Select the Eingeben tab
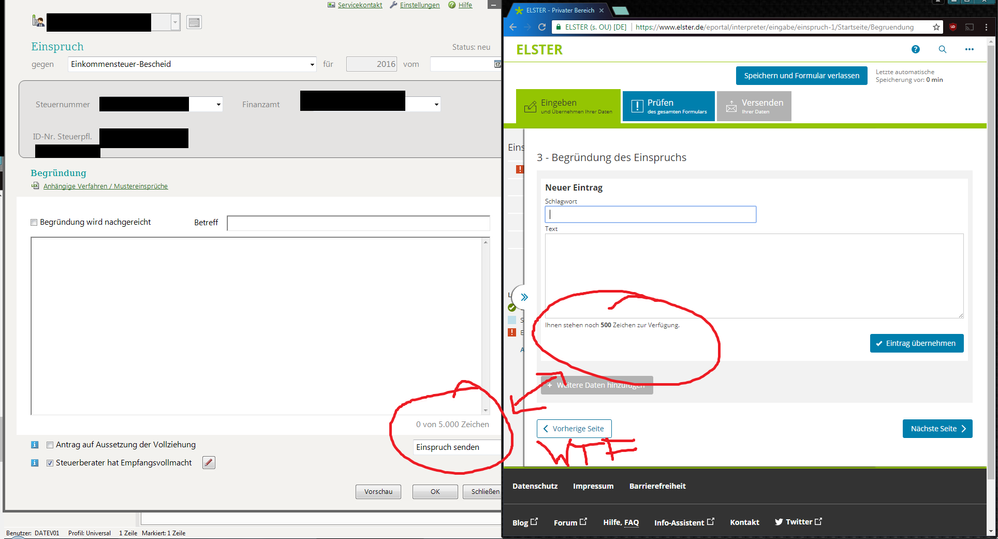Screen dimensions: 998x539 568,106
